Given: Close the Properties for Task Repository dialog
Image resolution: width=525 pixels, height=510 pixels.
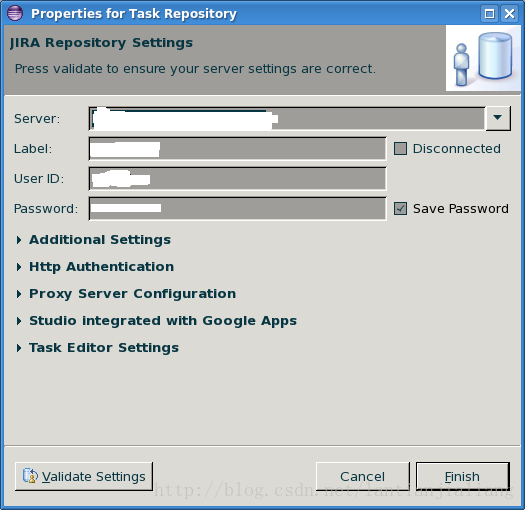Looking at the screenshot, I should (509, 14).
